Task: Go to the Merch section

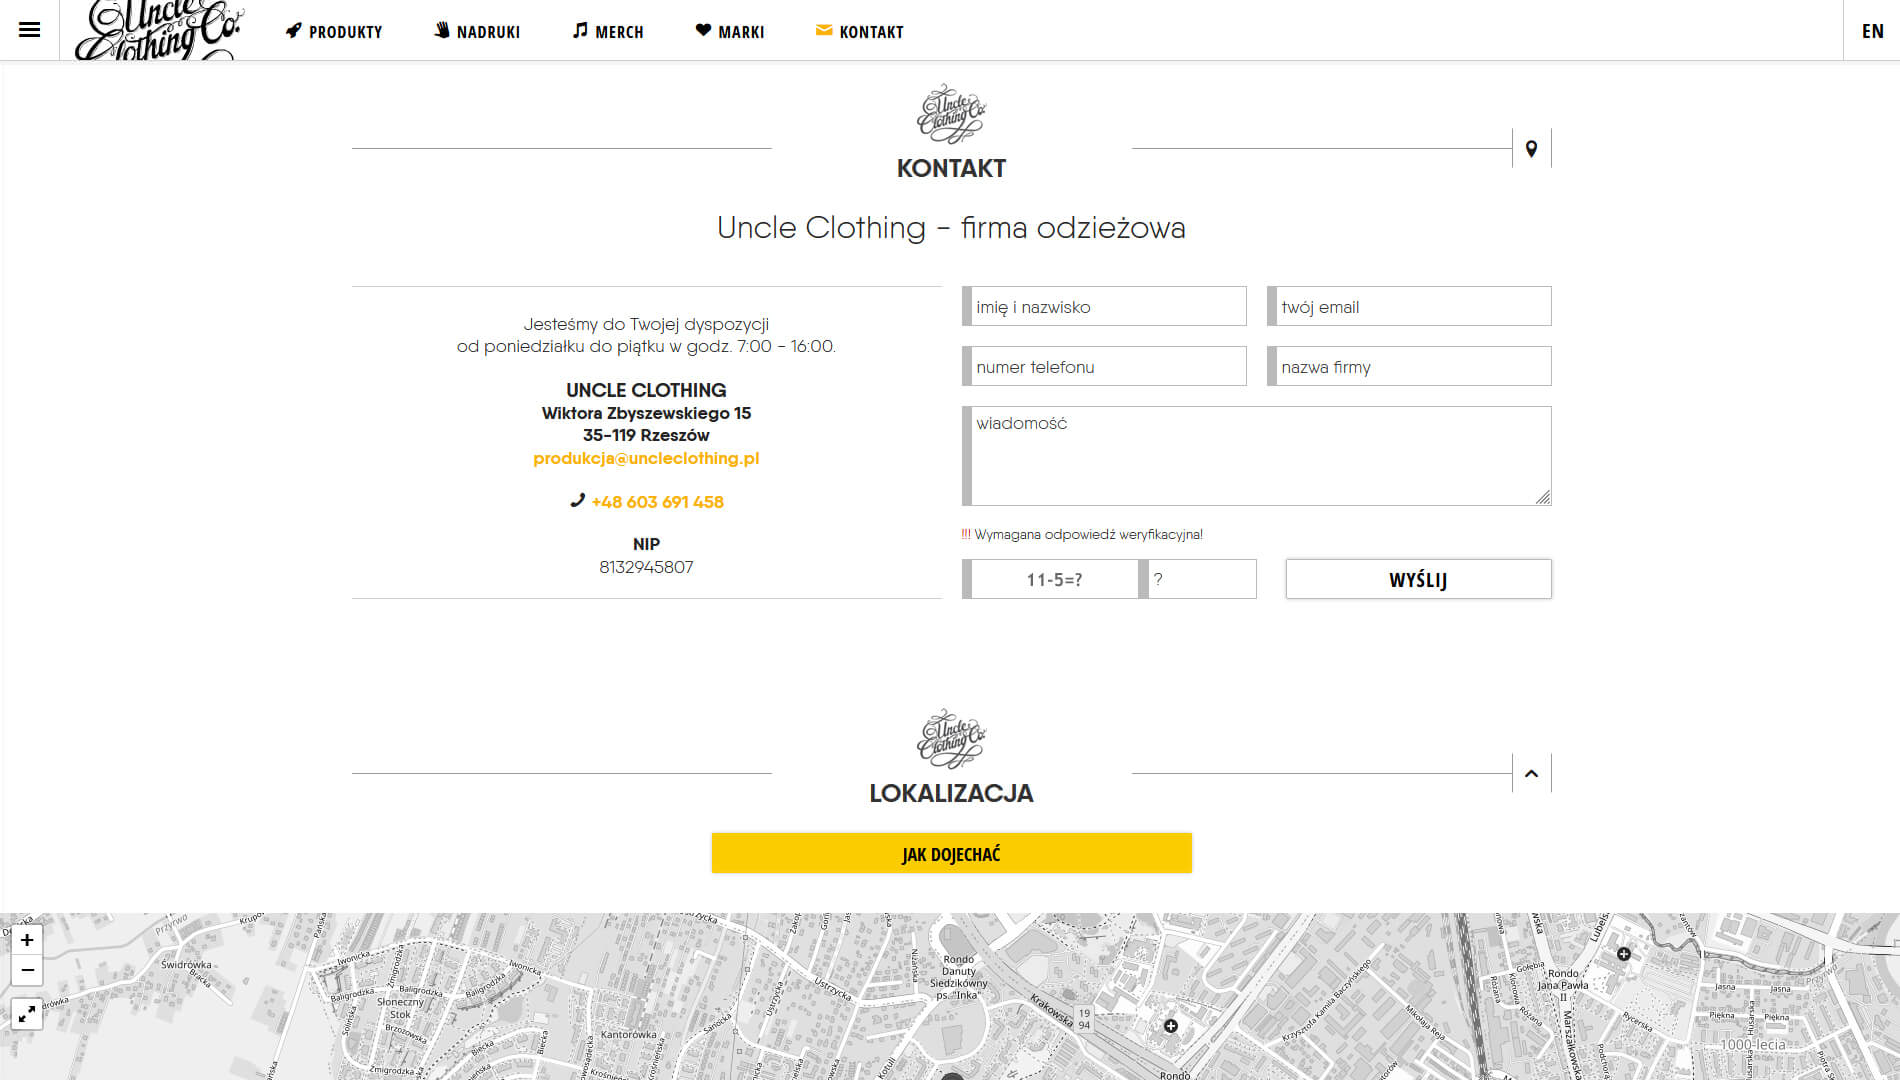Action: coord(608,32)
